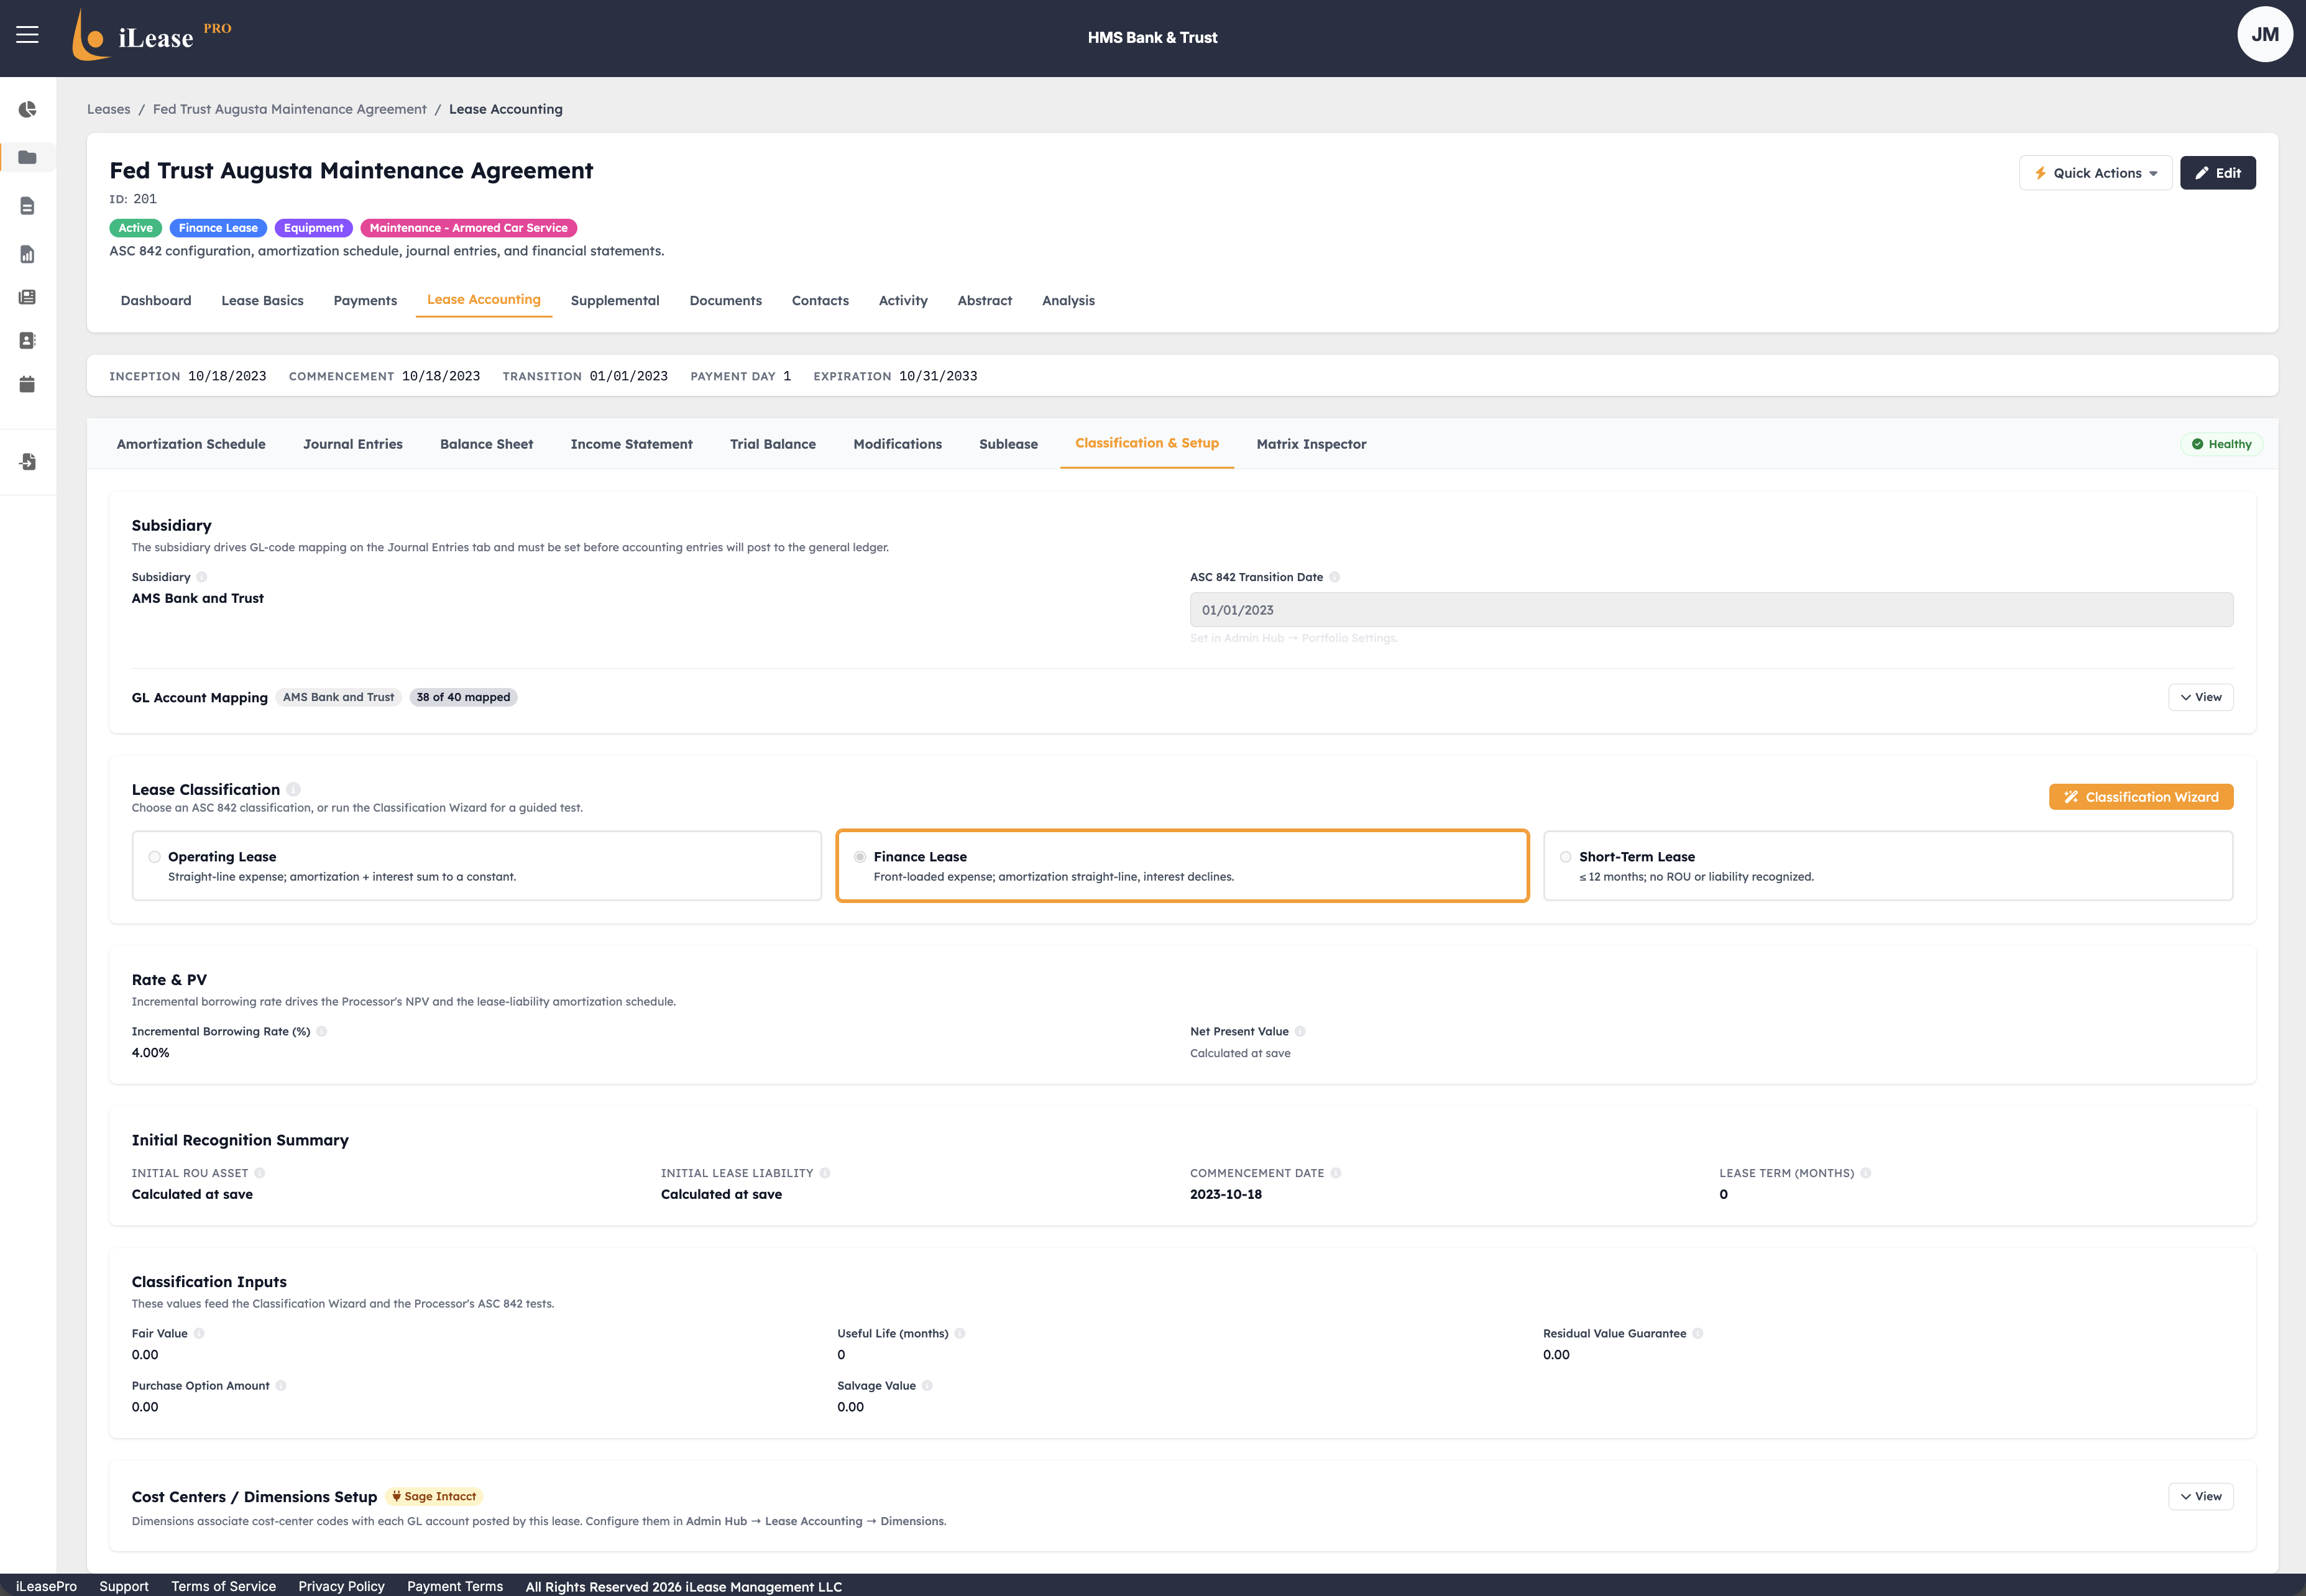Click info icon beside Initial Lease Liability
The width and height of the screenshot is (2306, 1596).
(825, 1173)
